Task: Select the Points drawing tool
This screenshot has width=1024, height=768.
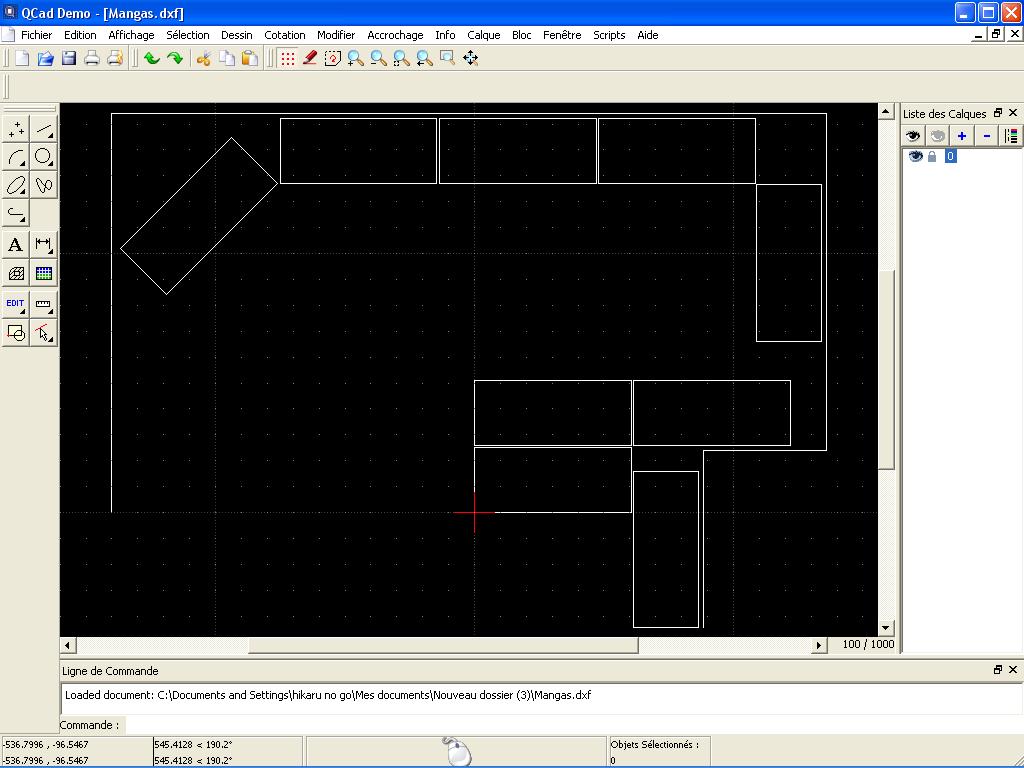Action: (17, 129)
